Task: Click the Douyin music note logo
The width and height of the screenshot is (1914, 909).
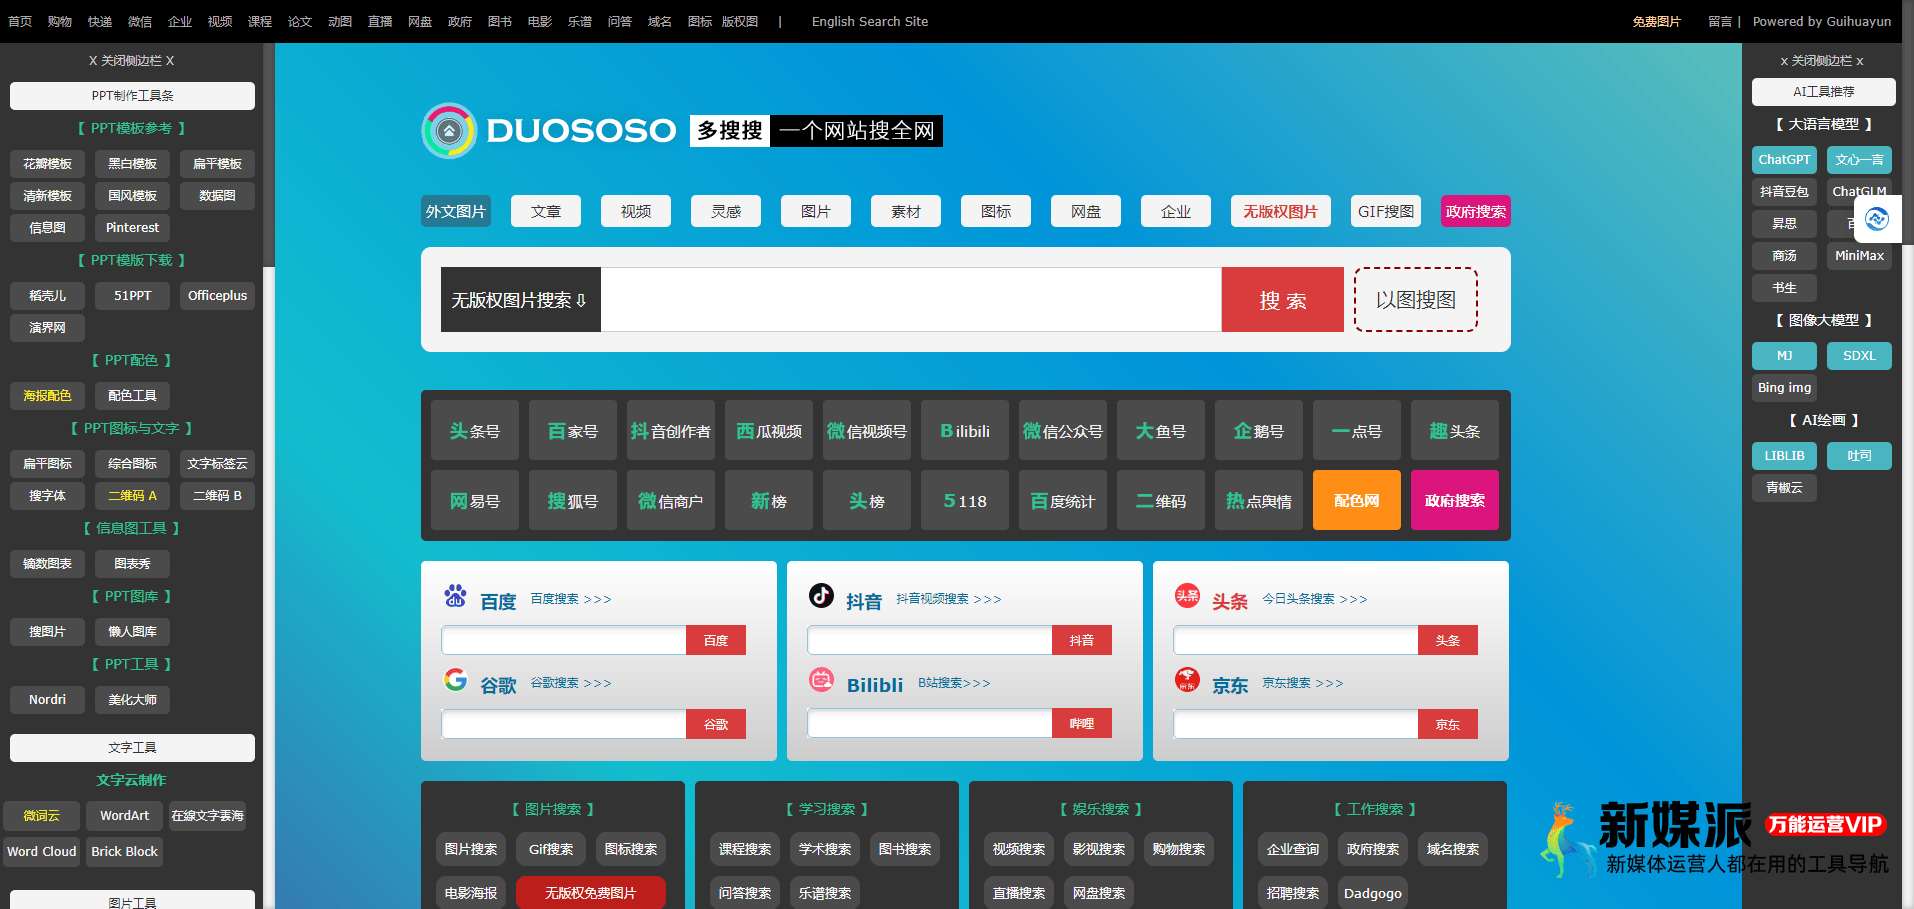Action: click(x=821, y=595)
